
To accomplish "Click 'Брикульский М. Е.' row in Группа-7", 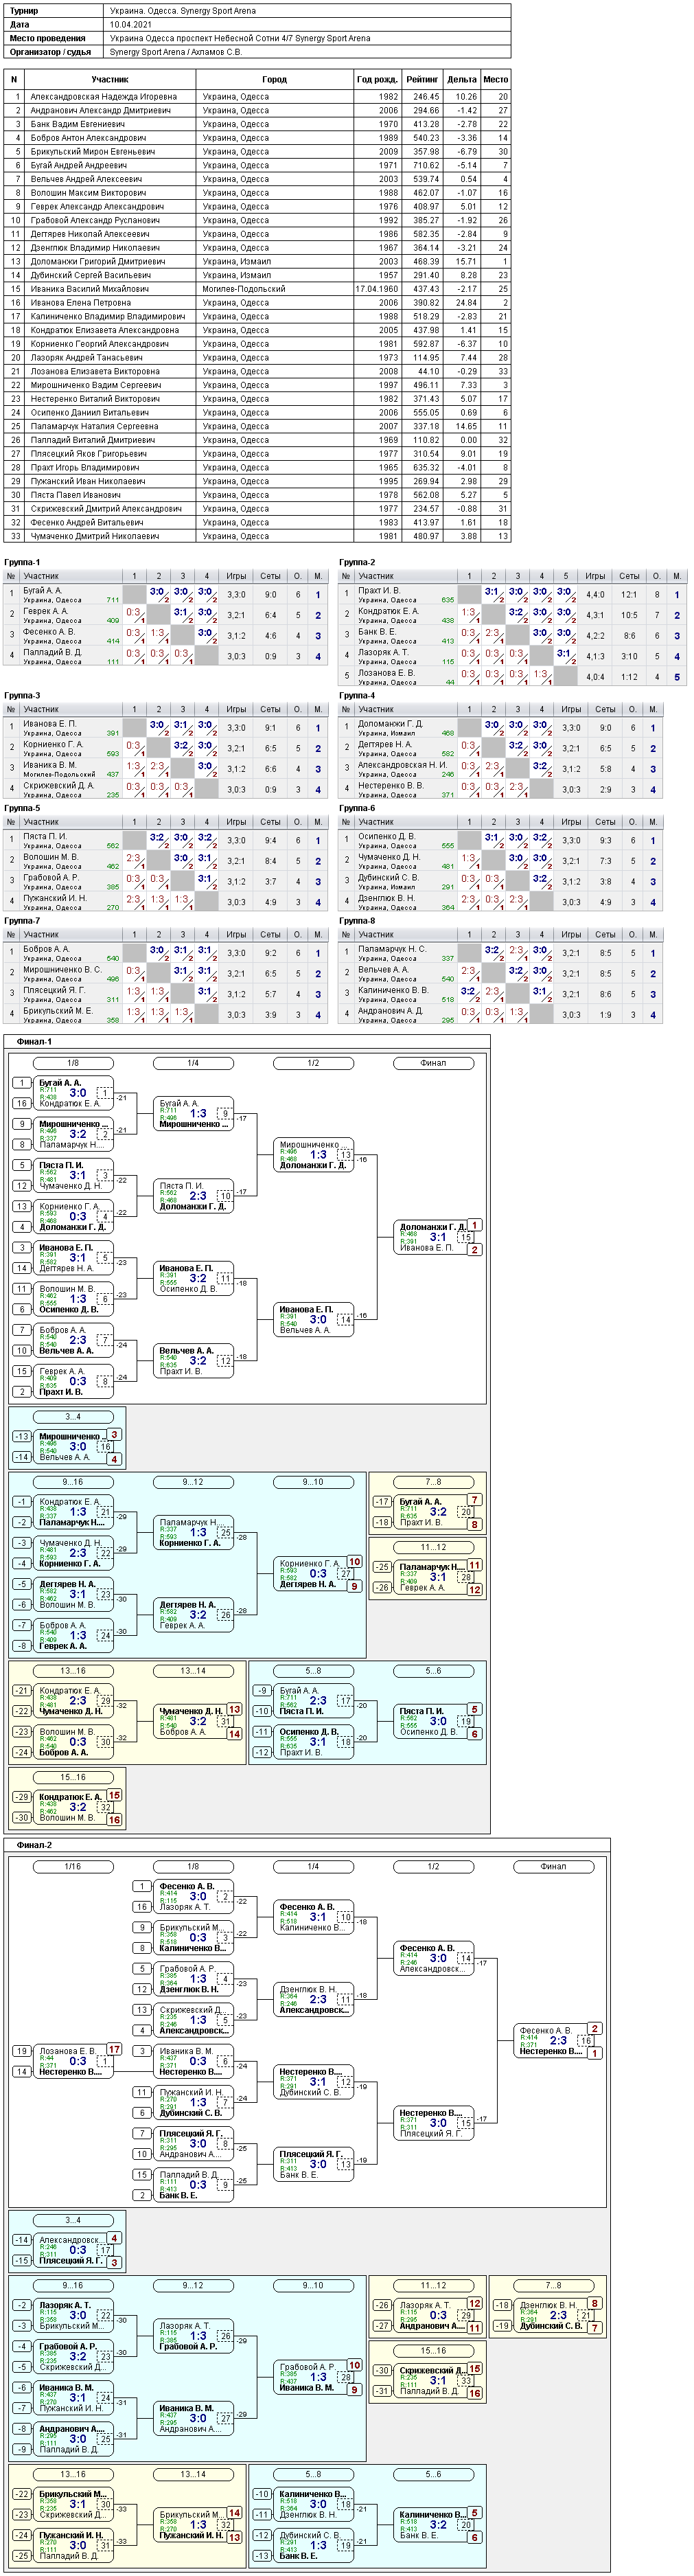I will click(166, 1015).
